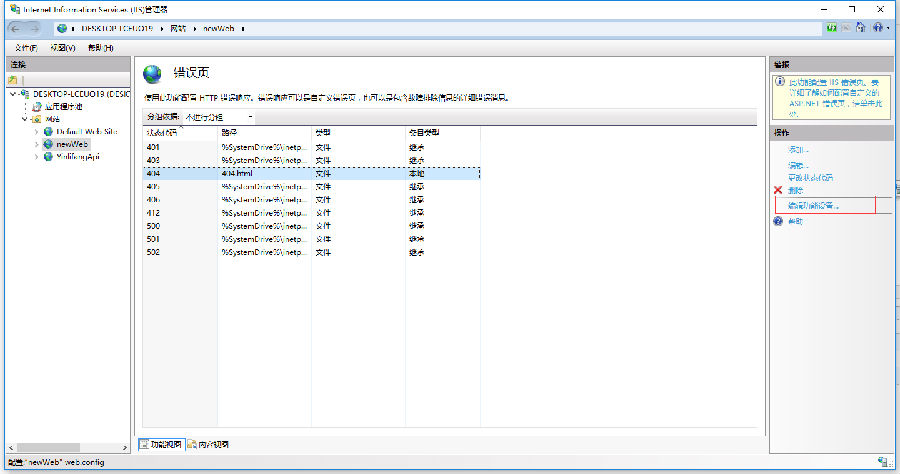Select the 502 error page row
Image resolution: width=900 pixels, height=474 pixels.
(x=311, y=252)
